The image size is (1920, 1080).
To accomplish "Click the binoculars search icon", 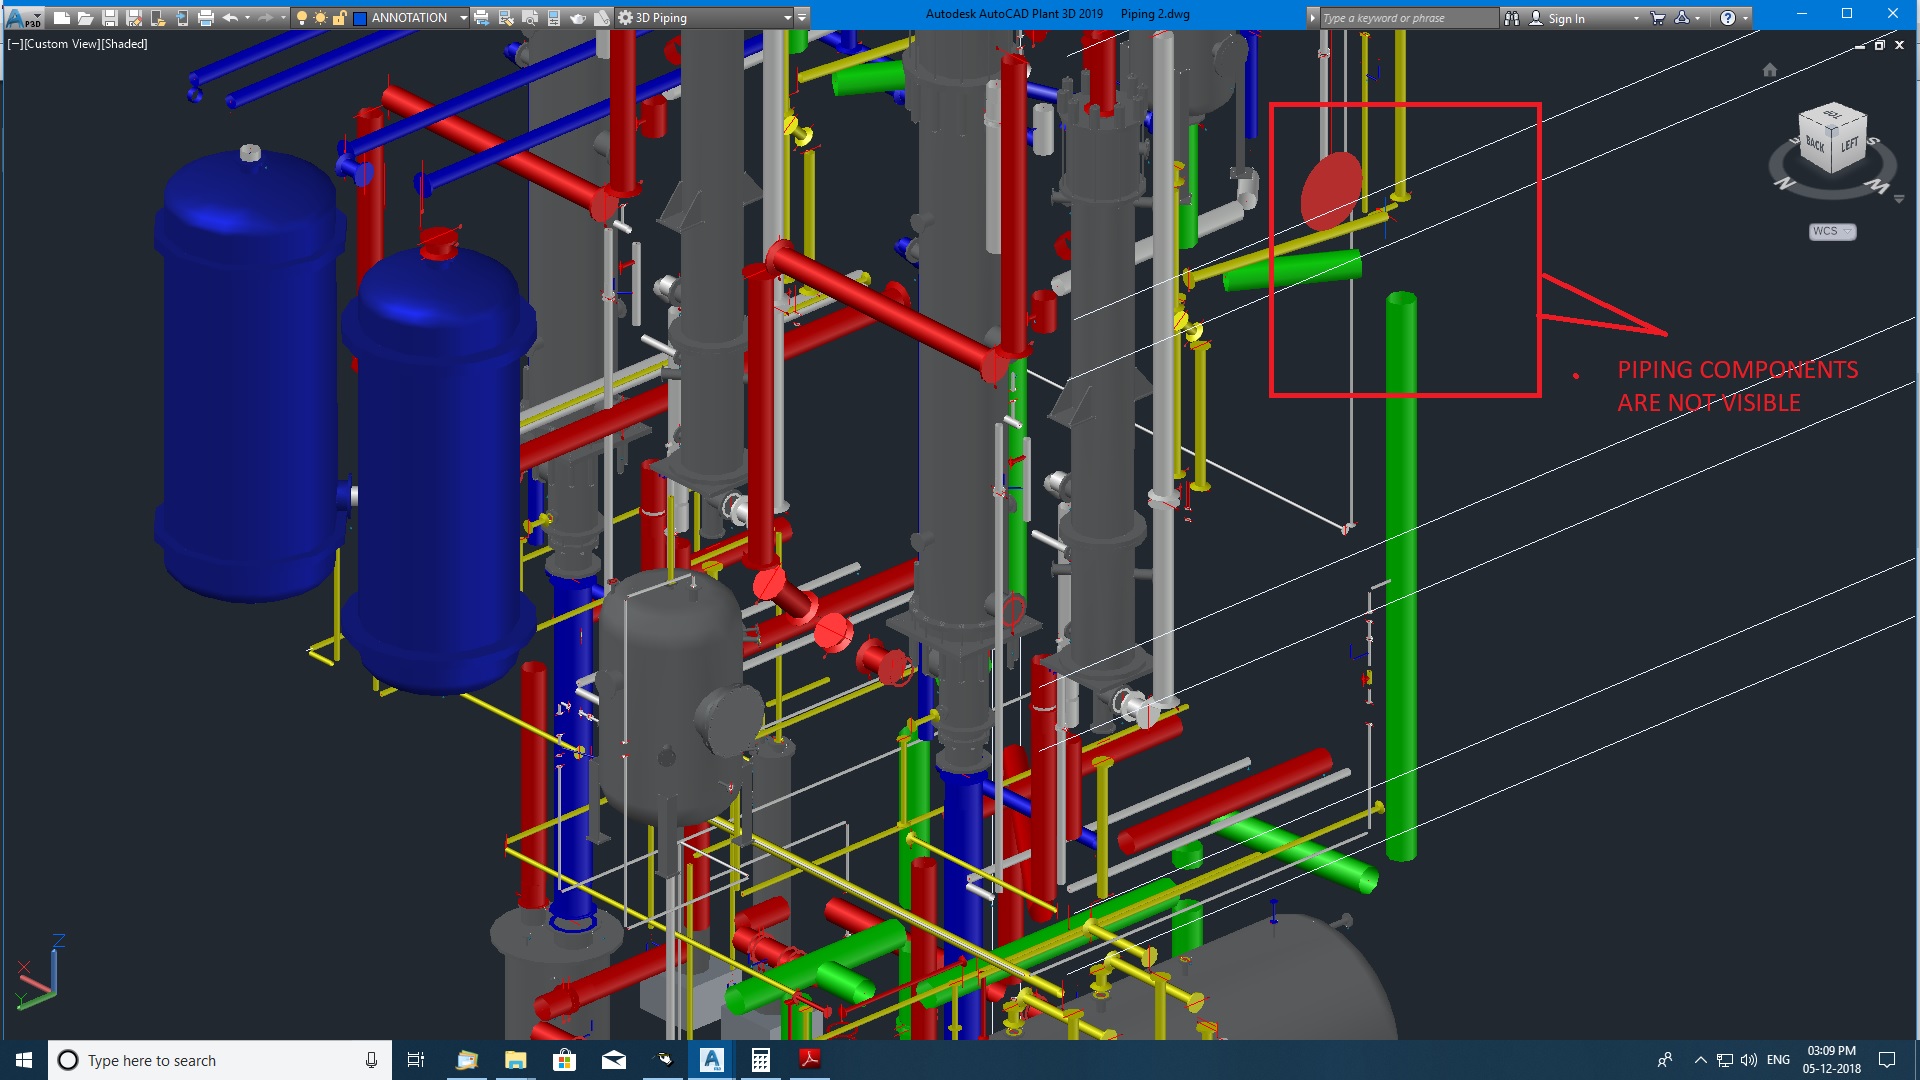I will 1512,18.
